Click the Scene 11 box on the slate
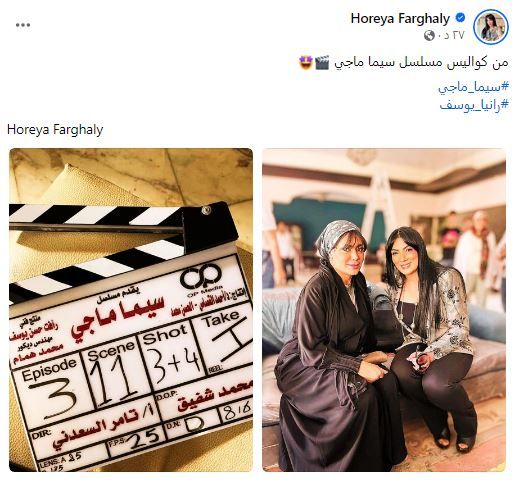520x489 pixels. click(114, 374)
